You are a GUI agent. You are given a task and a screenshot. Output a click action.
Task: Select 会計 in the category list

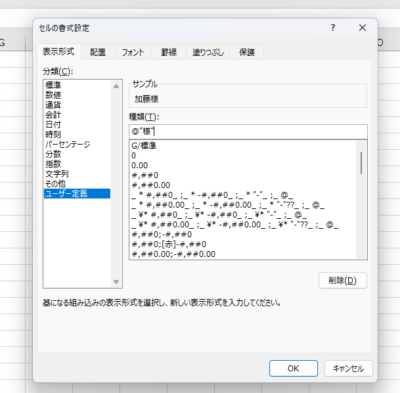pyautogui.click(x=77, y=115)
